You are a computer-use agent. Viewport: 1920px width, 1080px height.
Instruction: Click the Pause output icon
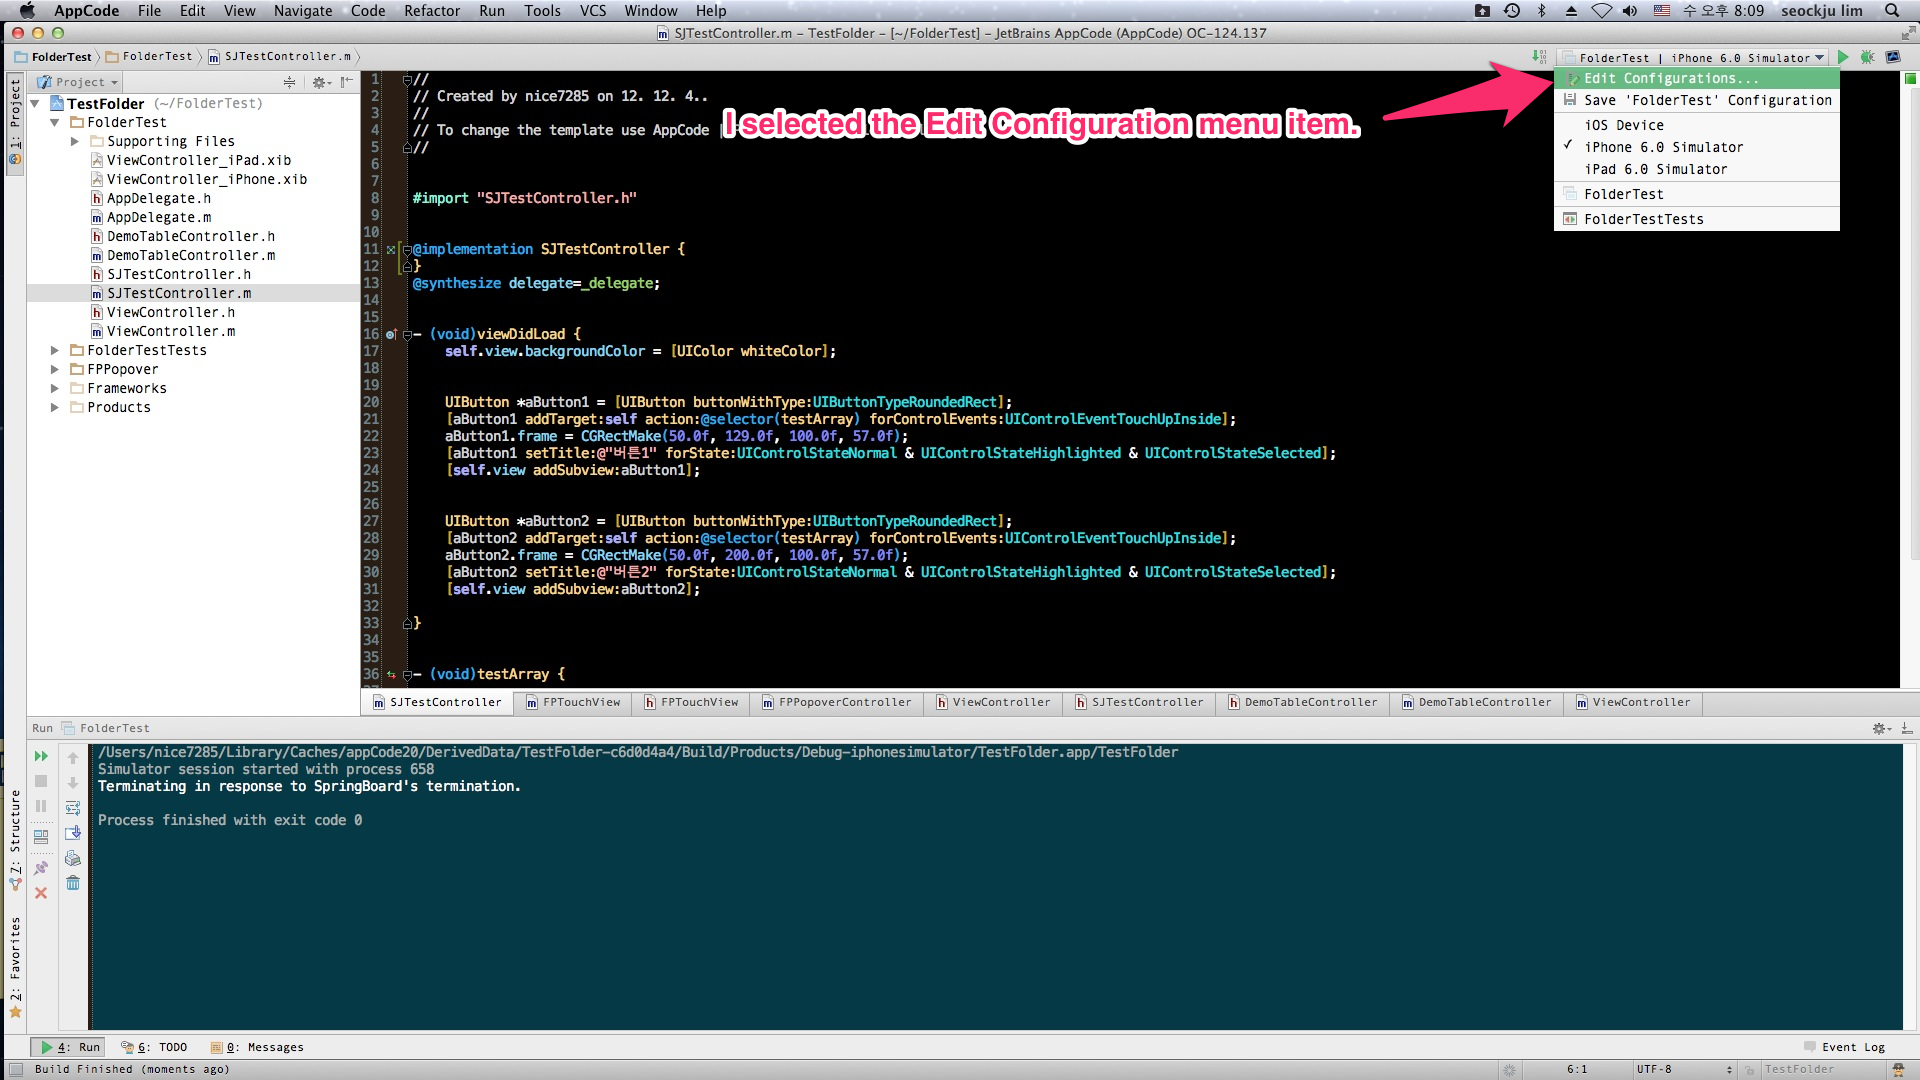[x=41, y=806]
